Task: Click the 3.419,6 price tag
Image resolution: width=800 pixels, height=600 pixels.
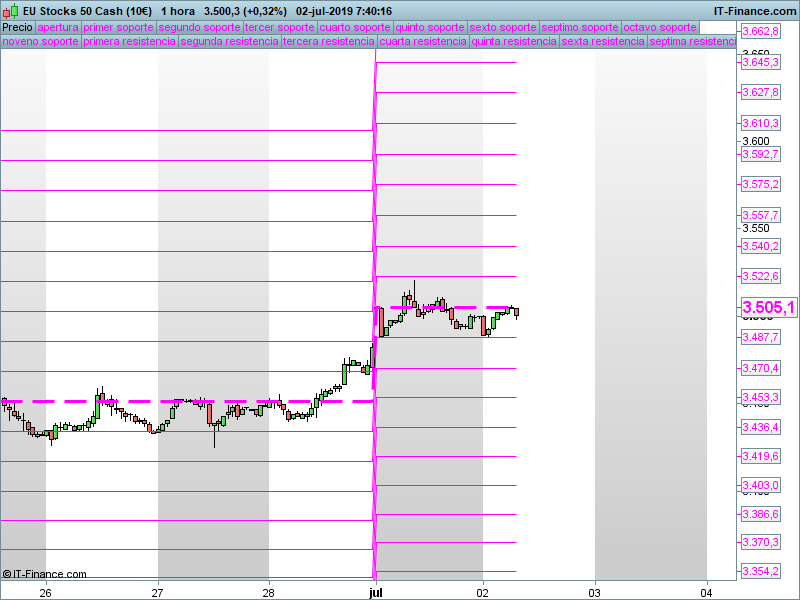Action: 760,456
